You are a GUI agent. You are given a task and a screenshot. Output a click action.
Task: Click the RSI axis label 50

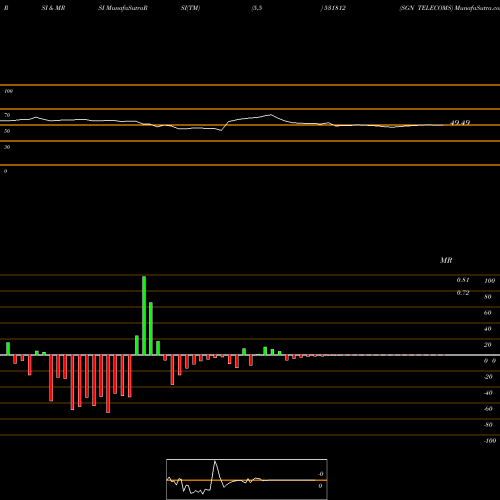pyautogui.click(x=7, y=131)
